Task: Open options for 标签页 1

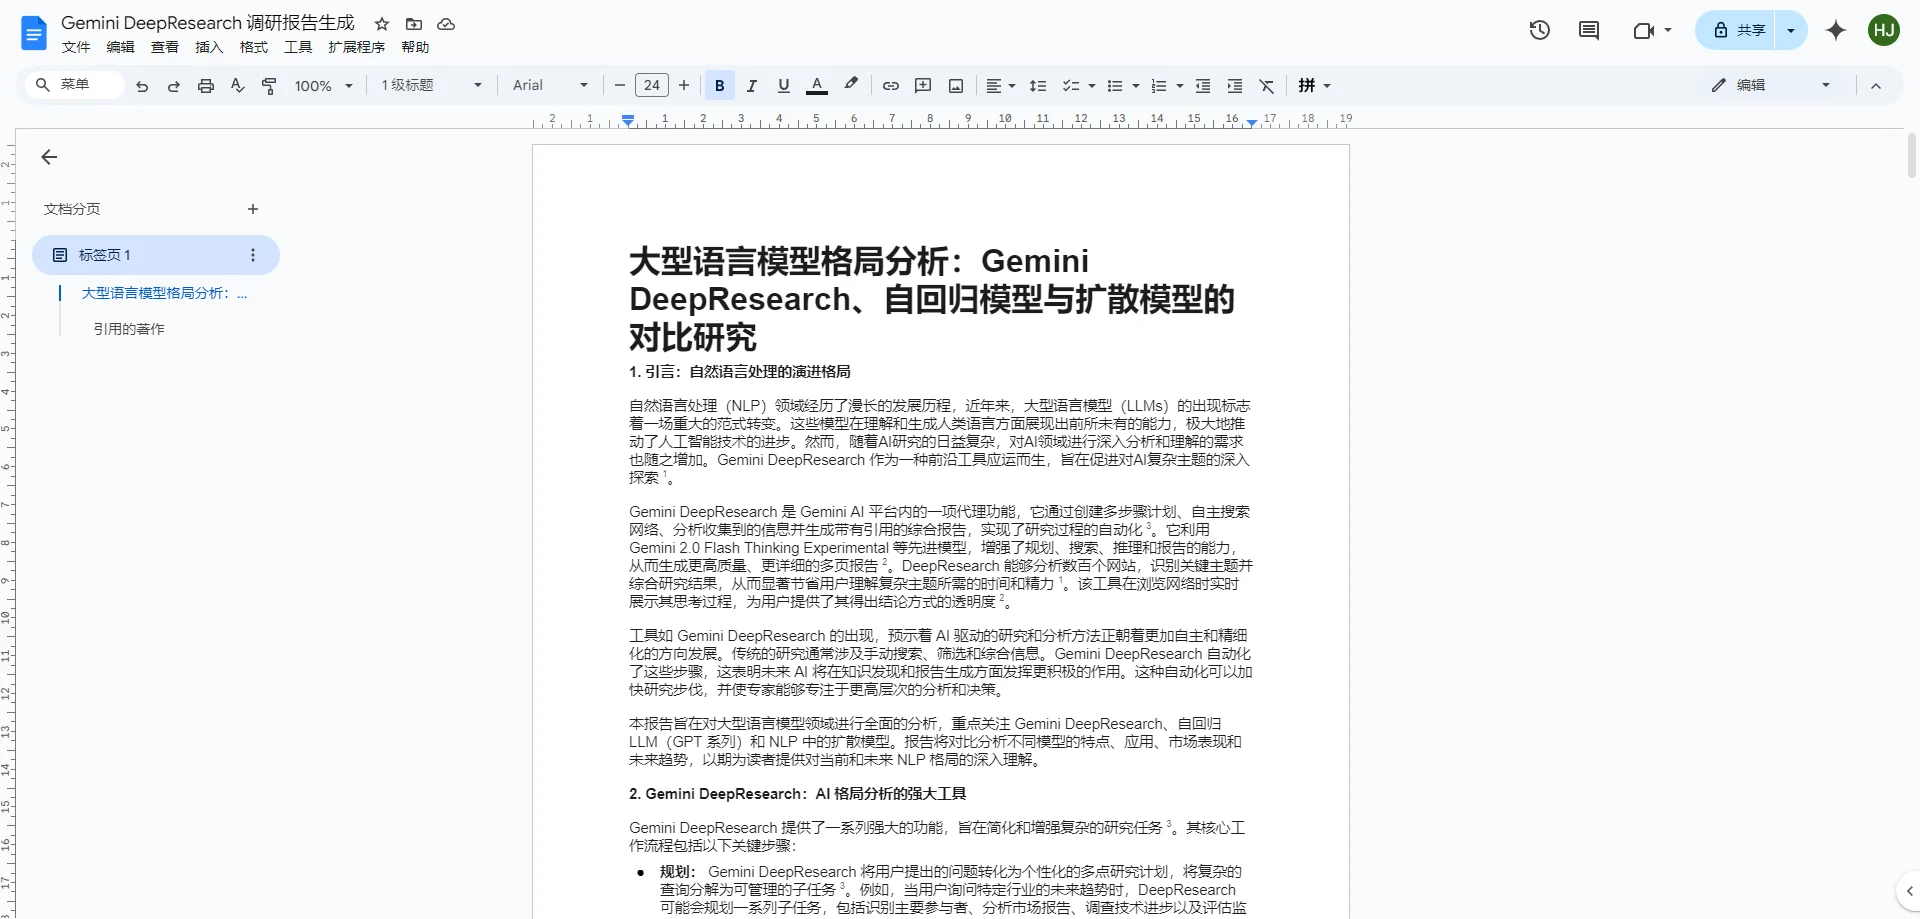Action: (x=253, y=255)
